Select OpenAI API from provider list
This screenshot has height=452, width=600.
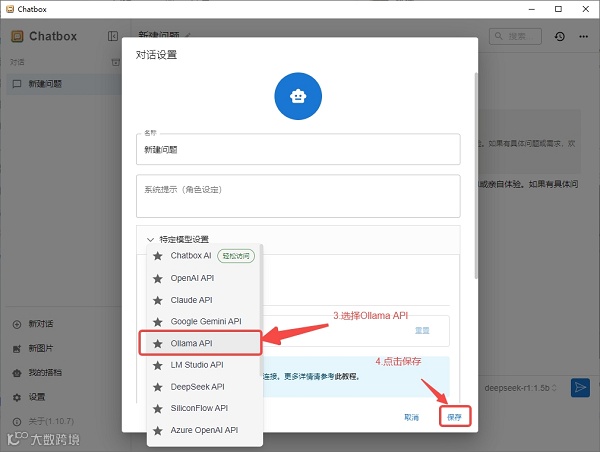tap(204, 278)
